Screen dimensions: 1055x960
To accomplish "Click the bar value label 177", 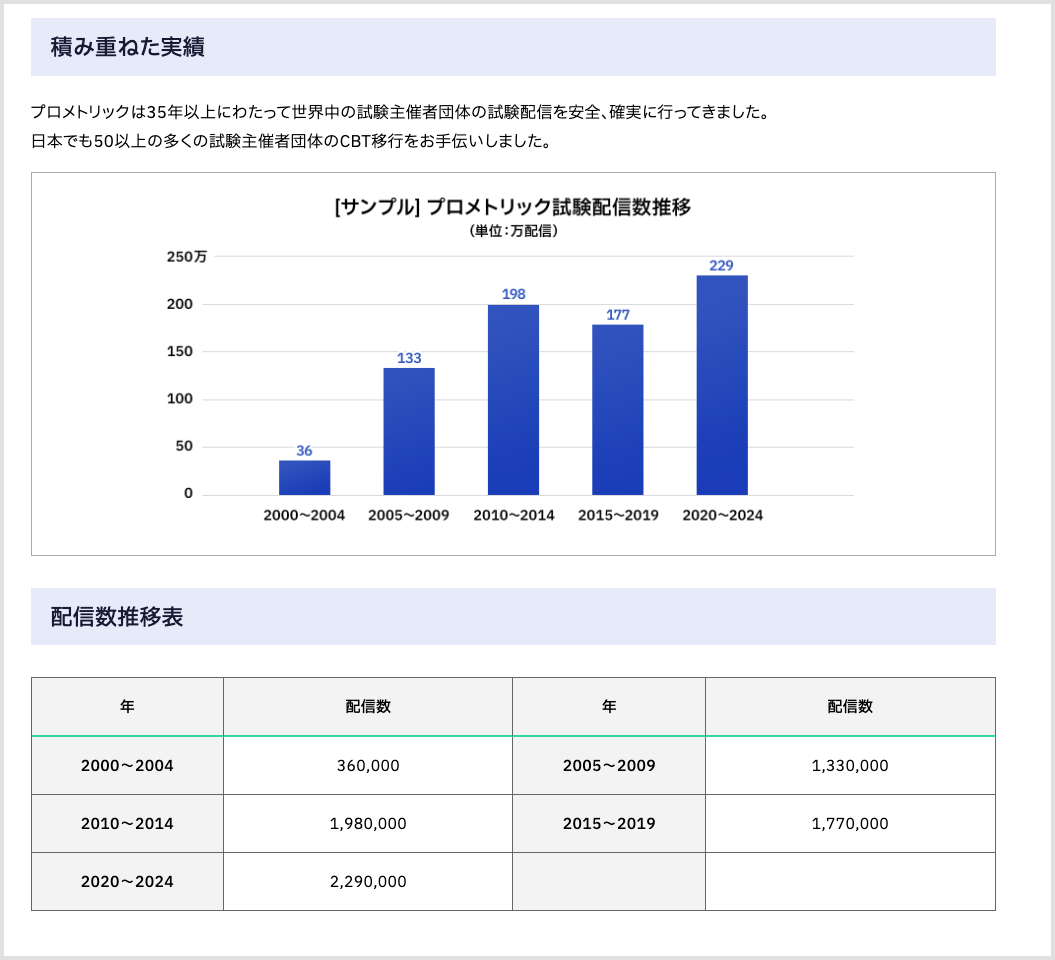I will [x=618, y=315].
